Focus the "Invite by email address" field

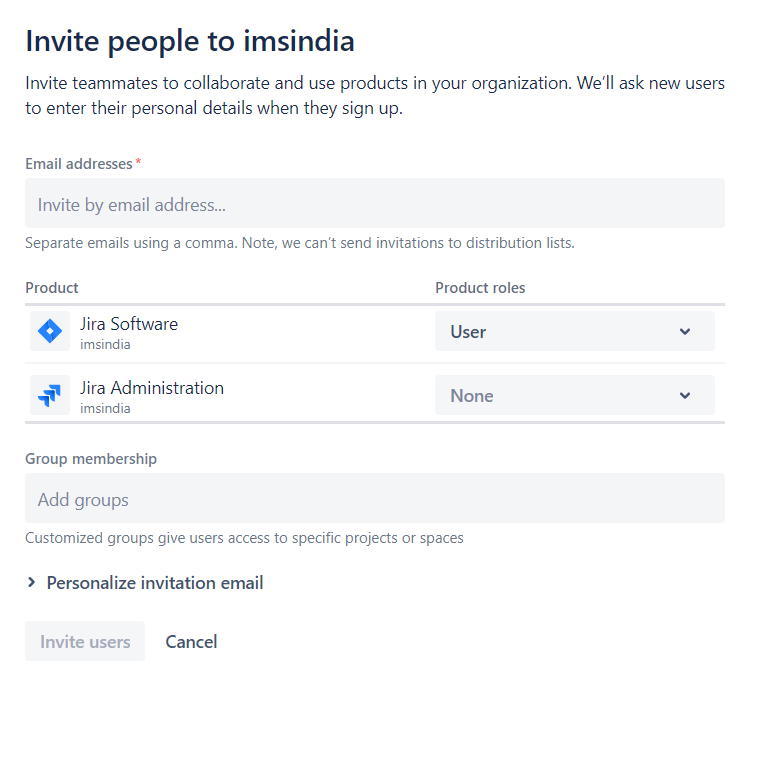pyautogui.click(x=374, y=204)
